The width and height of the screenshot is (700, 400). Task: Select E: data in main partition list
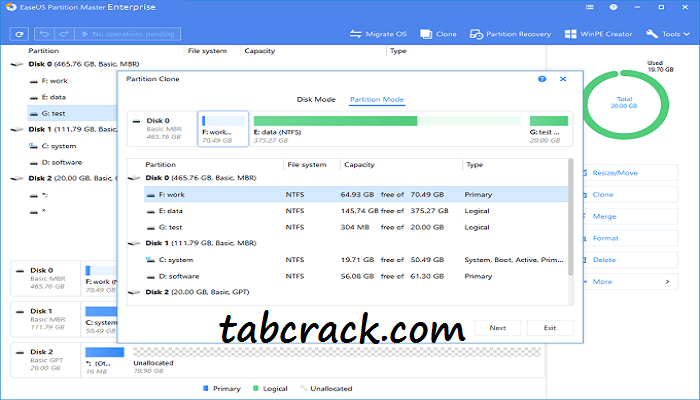click(x=54, y=97)
